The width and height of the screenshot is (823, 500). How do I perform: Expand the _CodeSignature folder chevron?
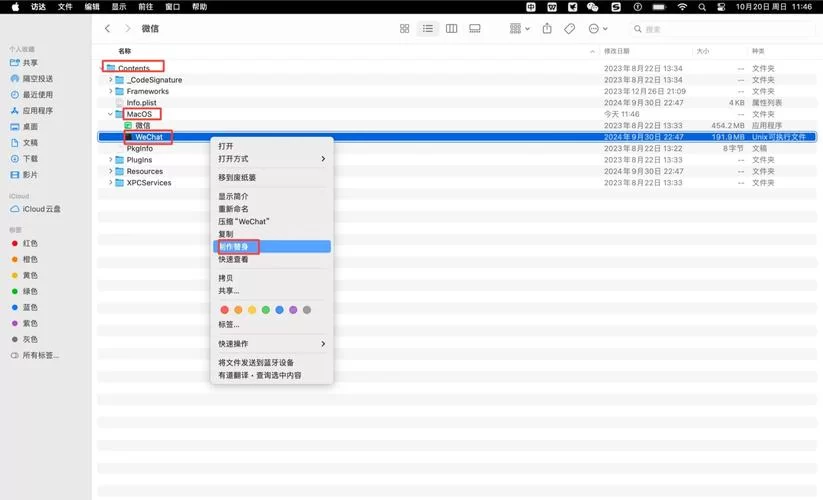click(110, 80)
